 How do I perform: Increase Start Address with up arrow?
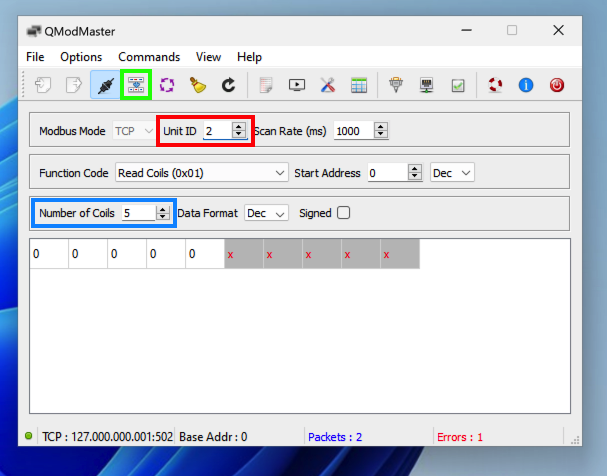tap(415, 168)
